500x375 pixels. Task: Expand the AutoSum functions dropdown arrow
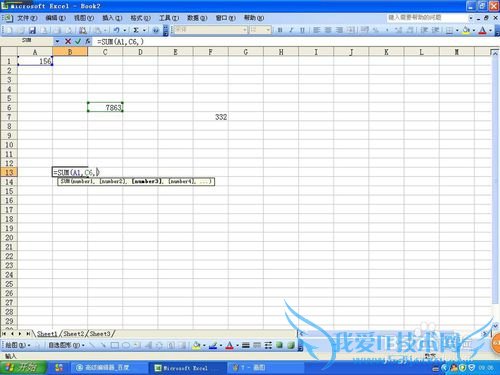(144, 30)
